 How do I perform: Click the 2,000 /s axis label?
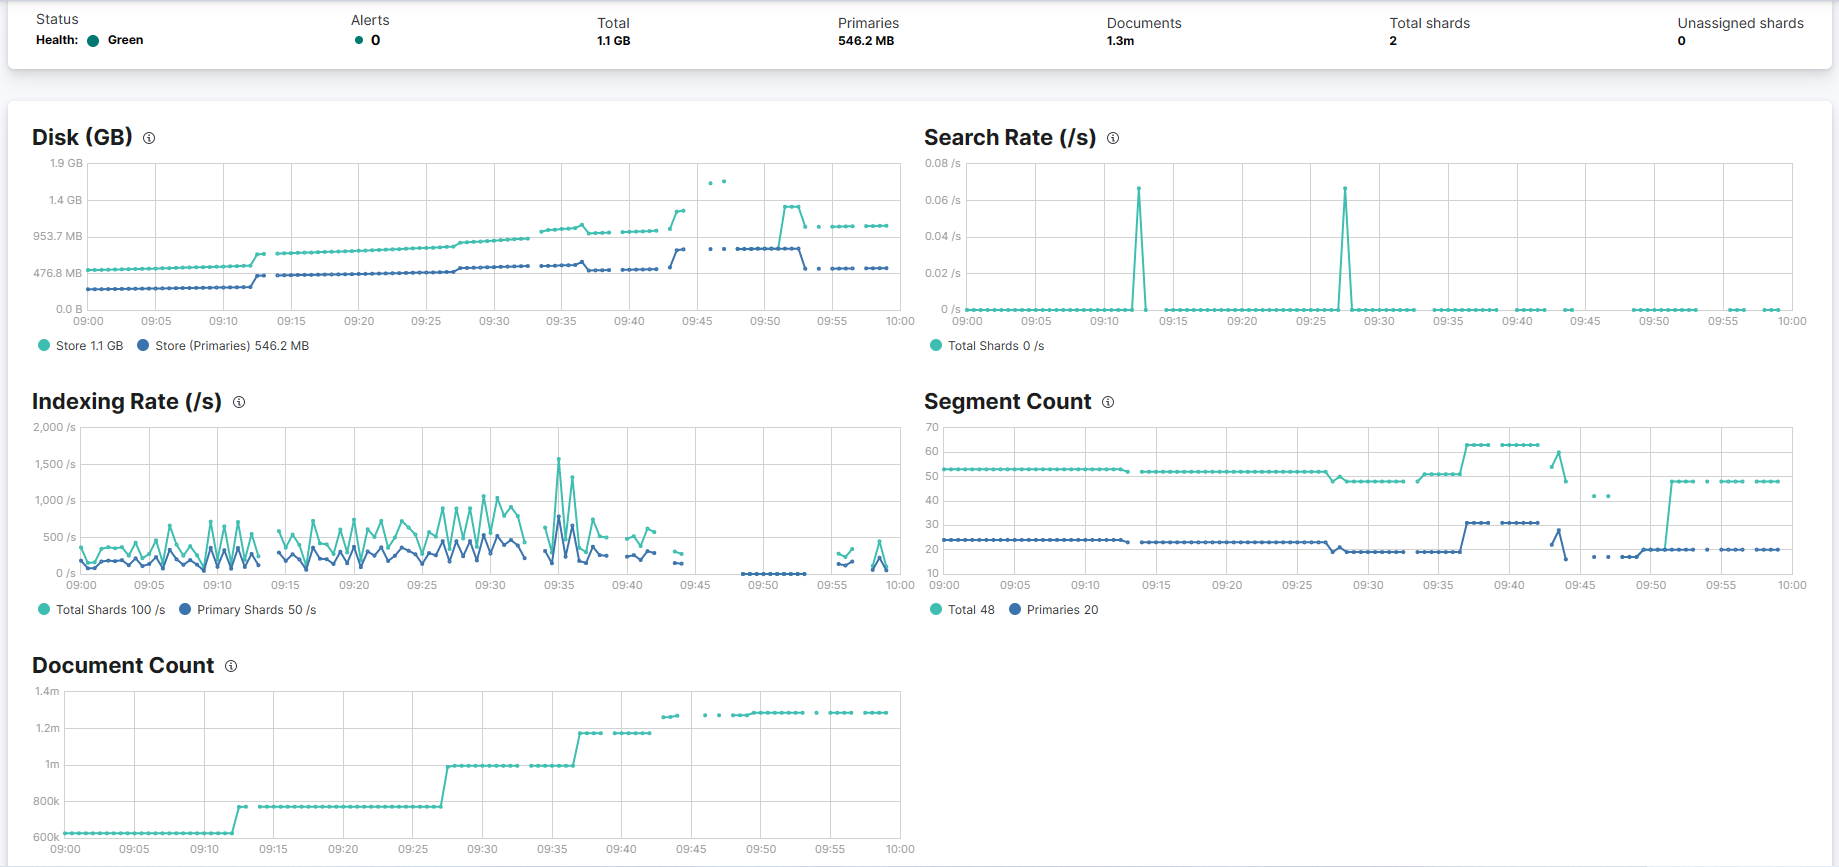(x=55, y=427)
